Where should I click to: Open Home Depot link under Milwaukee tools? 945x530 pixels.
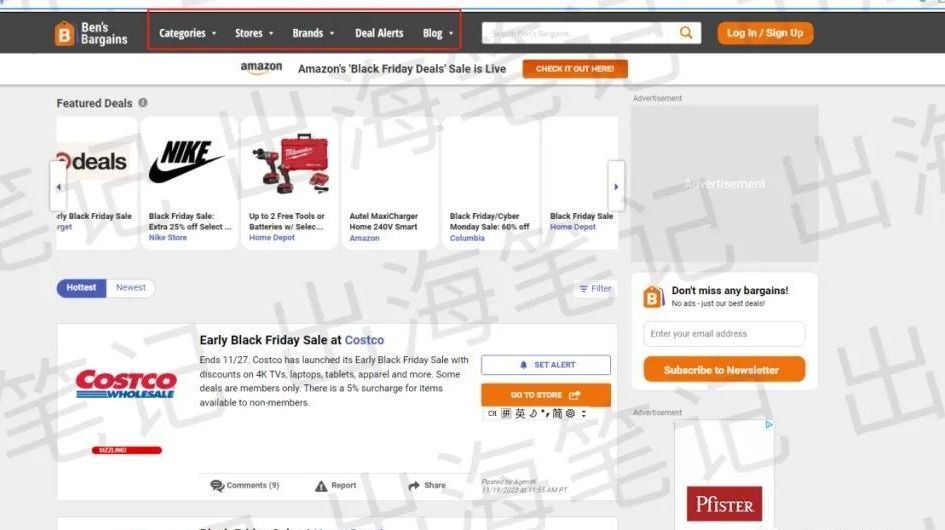point(272,238)
